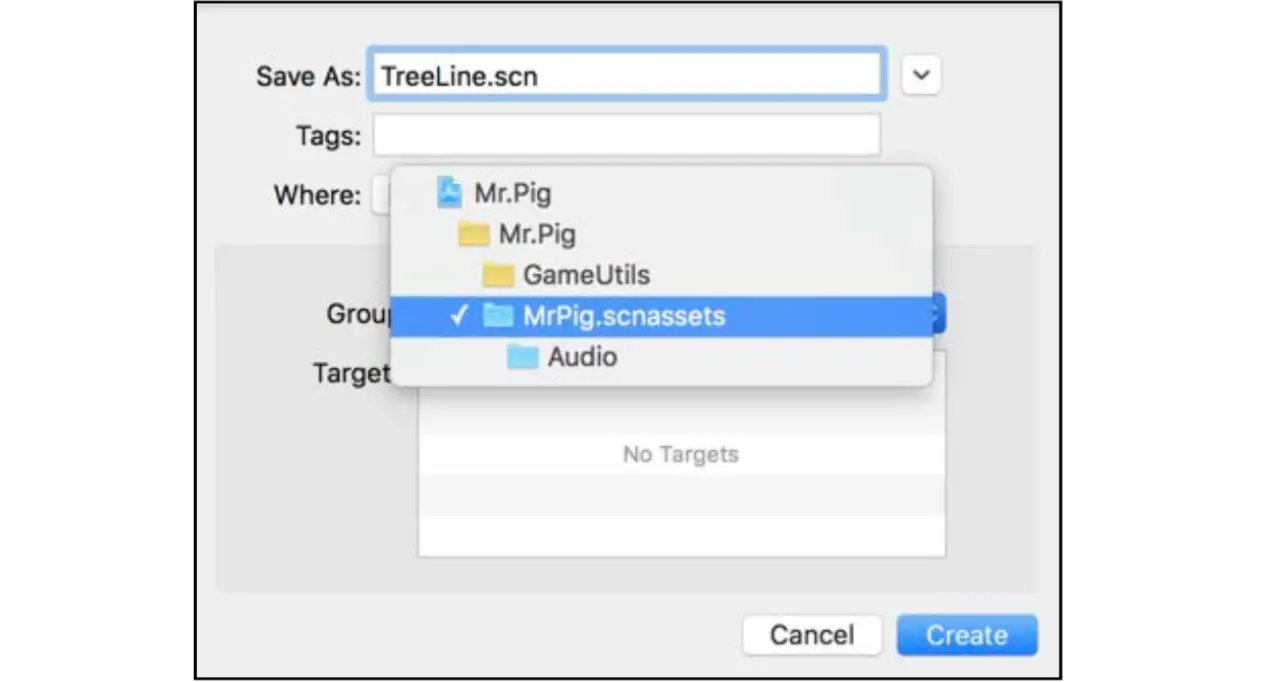Click the blue Audio folder icon
The height and width of the screenshot is (682, 1274).
[522, 357]
